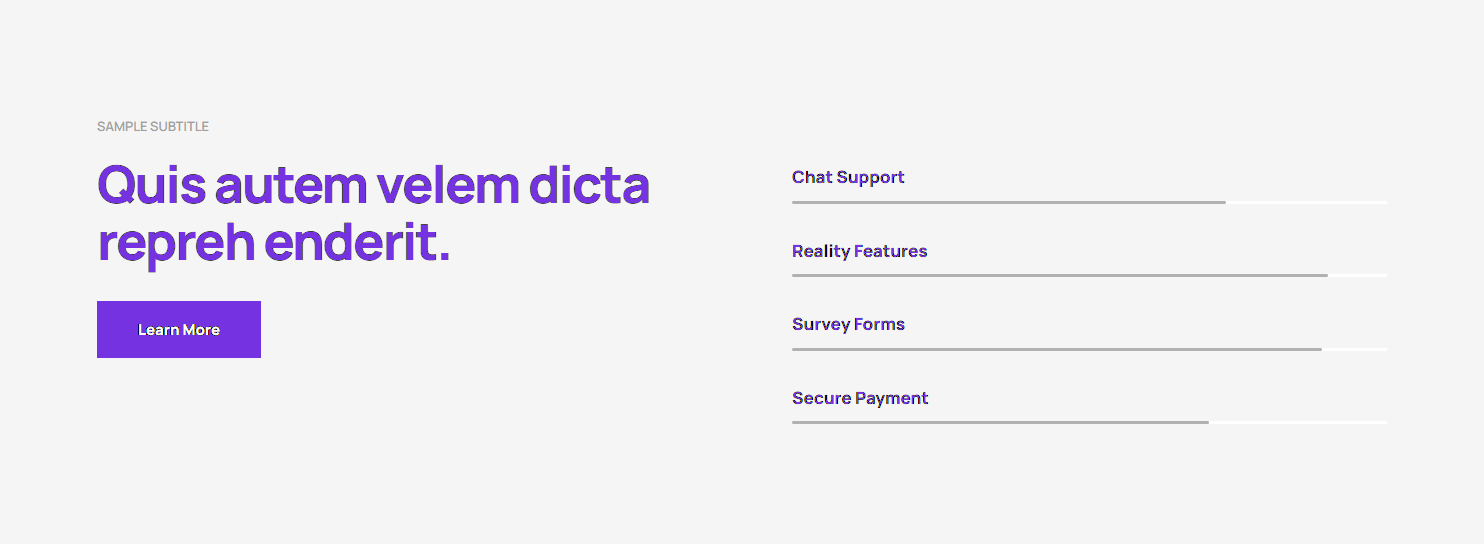Select the Secure Payment label
Image resolution: width=1484 pixels, height=544 pixels.
click(860, 398)
